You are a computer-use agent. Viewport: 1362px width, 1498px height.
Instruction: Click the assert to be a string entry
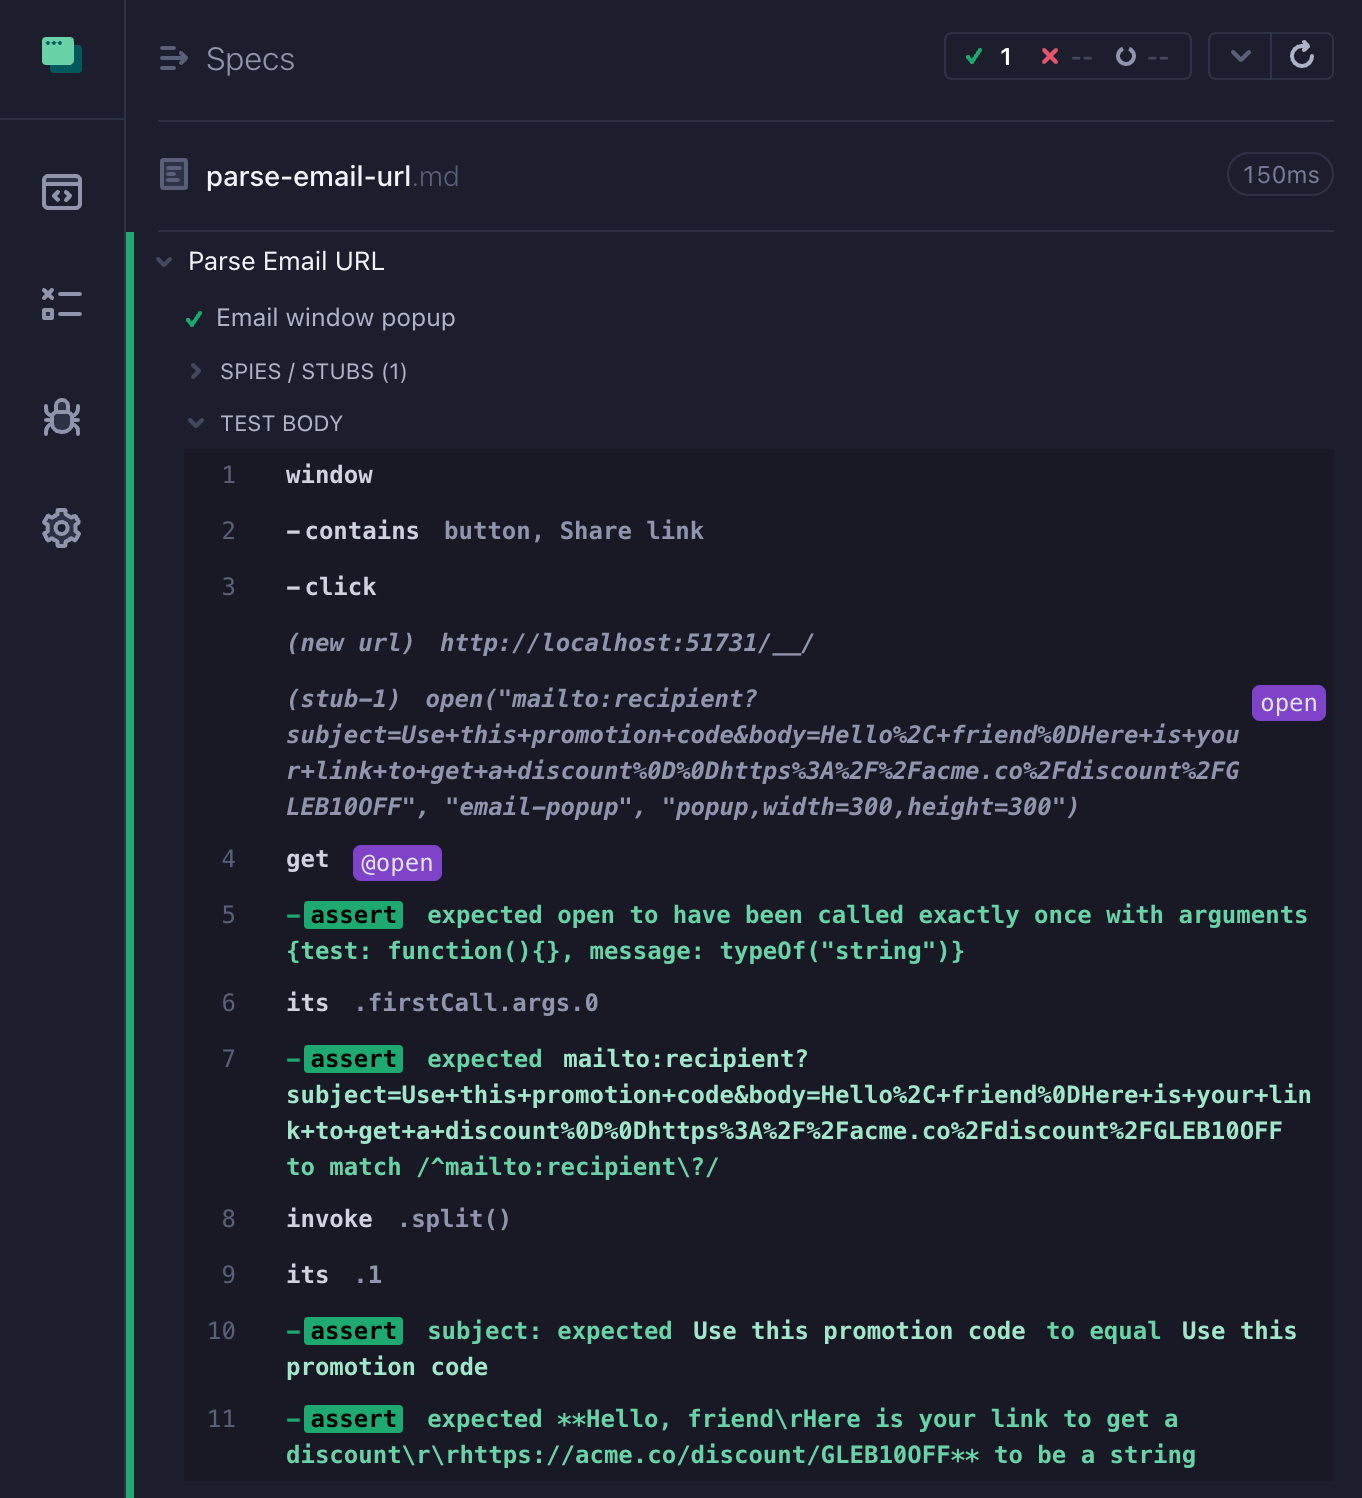click(758, 1437)
